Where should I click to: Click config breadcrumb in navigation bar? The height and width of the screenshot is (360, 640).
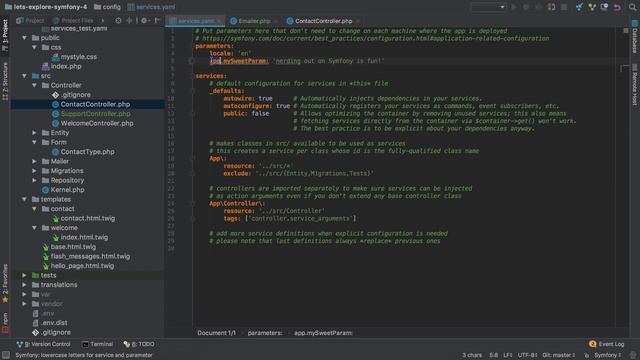pos(107,7)
